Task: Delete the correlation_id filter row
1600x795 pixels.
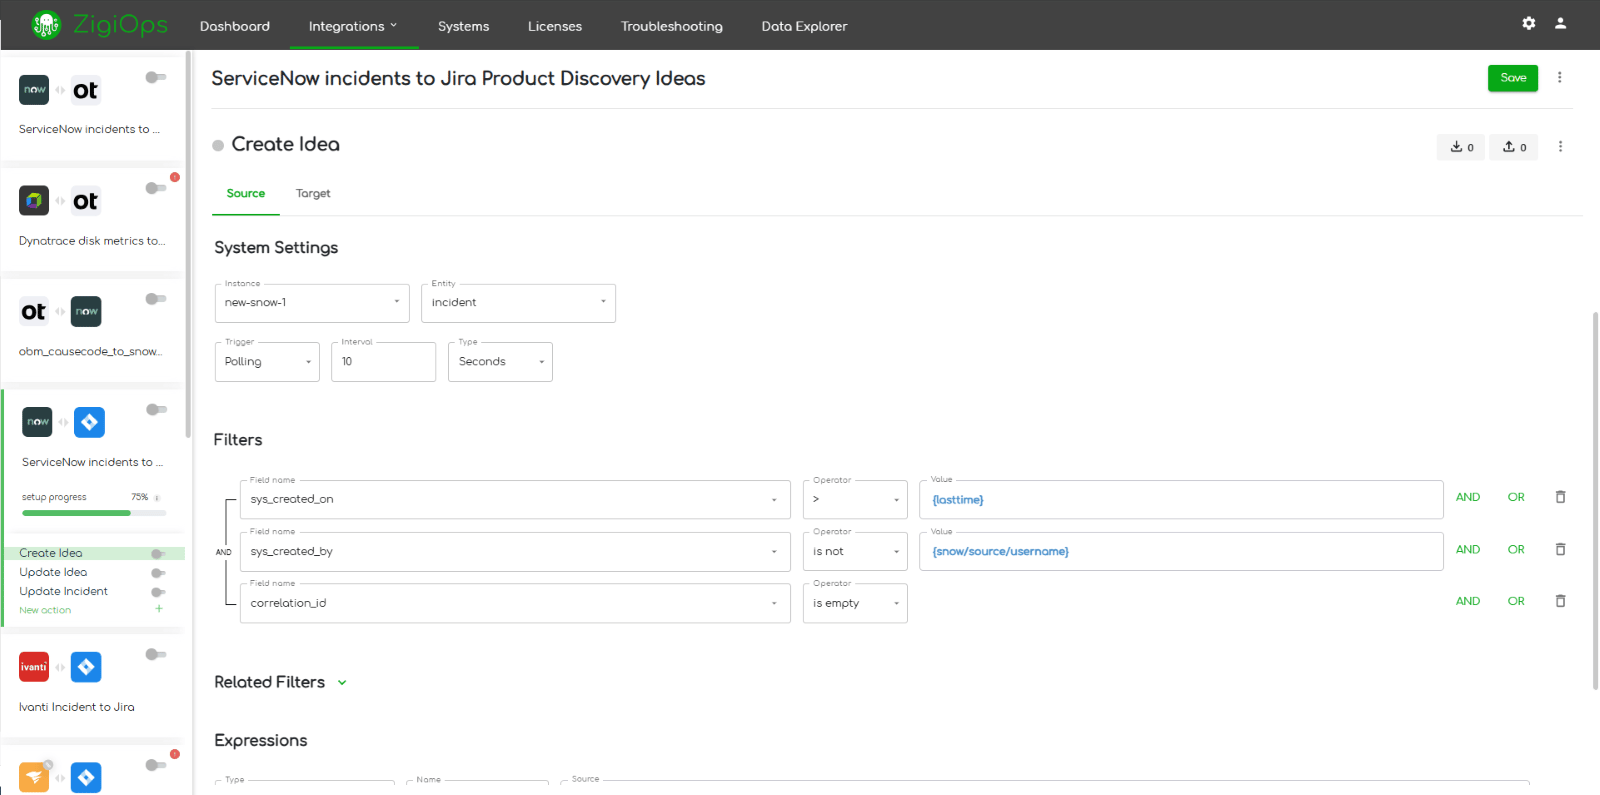Action: tap(1560, 601)
